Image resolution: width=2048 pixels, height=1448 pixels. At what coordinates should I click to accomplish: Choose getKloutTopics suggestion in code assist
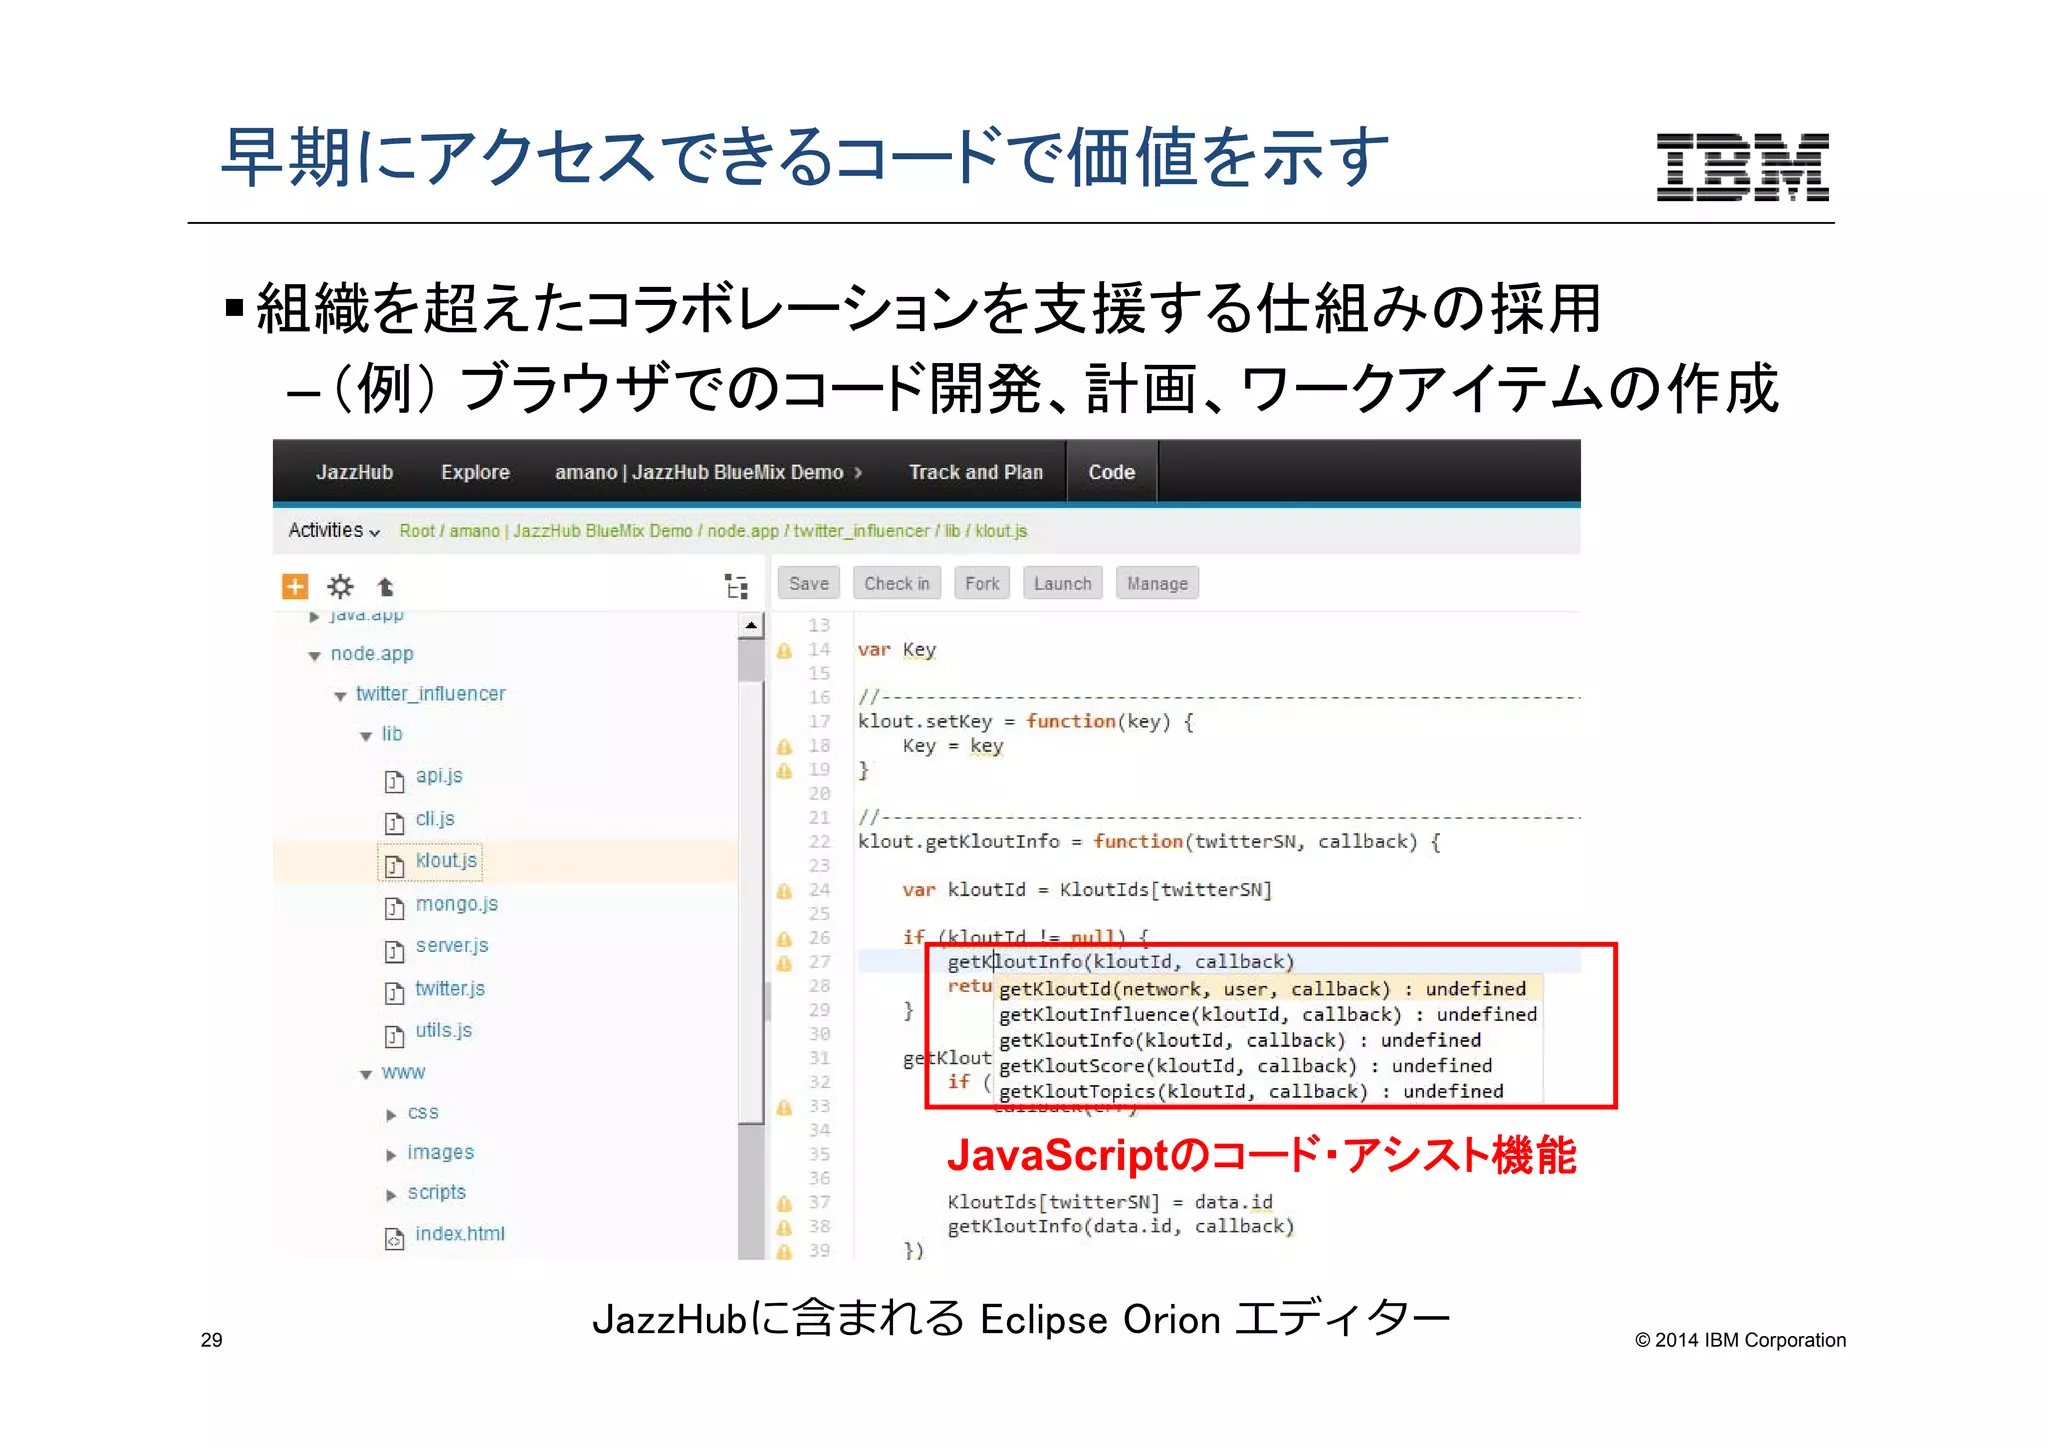(x=1269, y=1092)
